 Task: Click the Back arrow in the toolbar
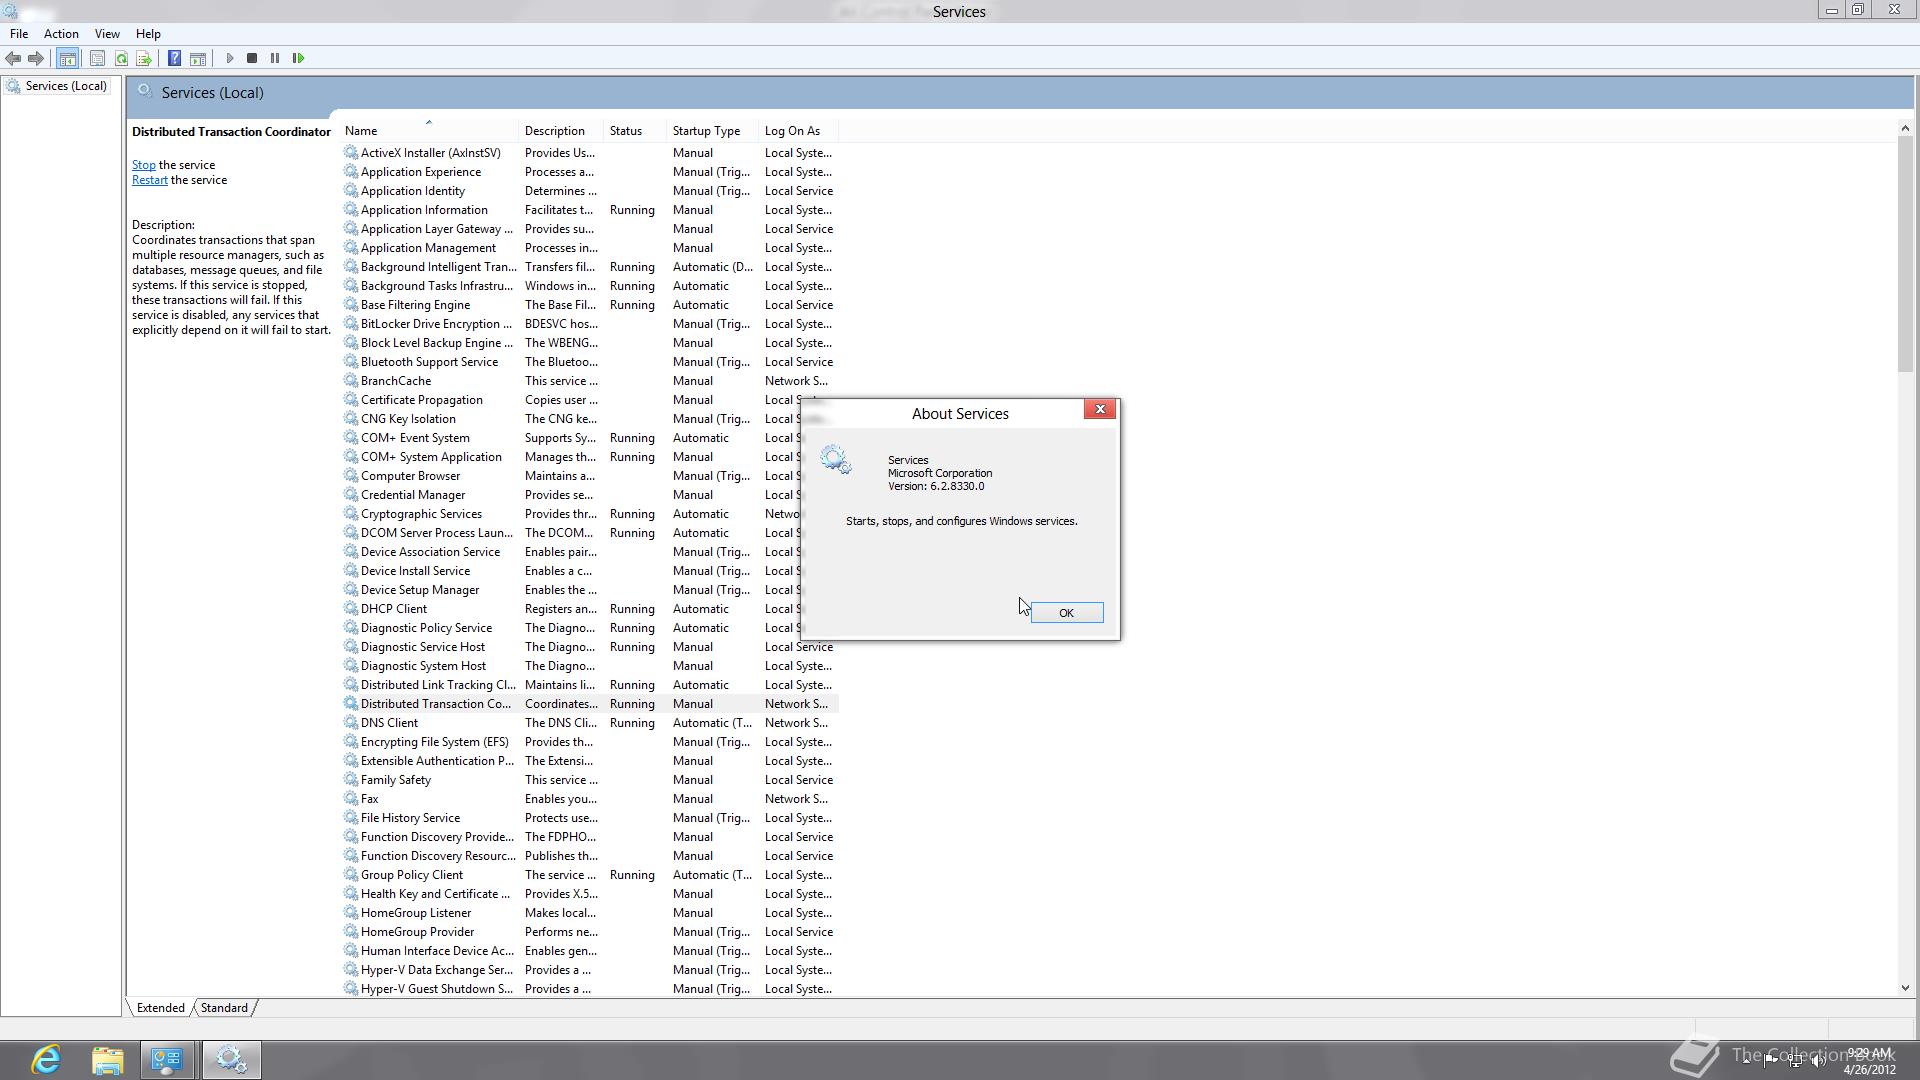click(13, 58)
